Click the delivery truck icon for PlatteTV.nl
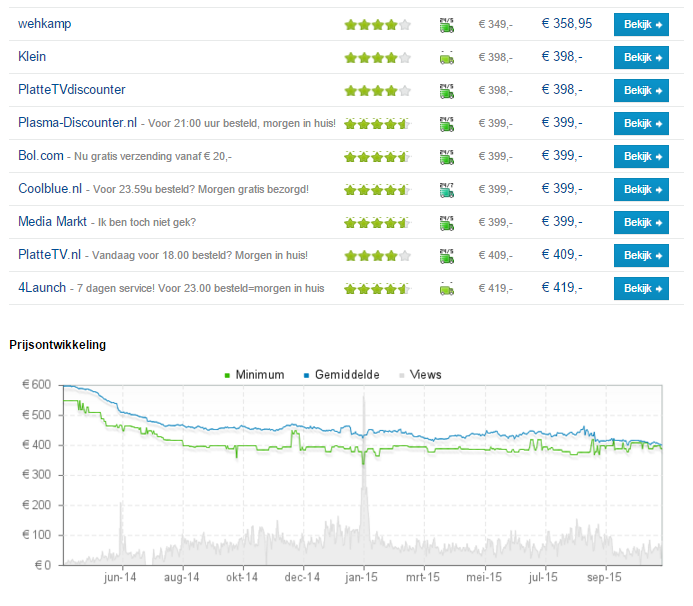The height and width of the screenshot is (606, 693). tap(447, 256)
